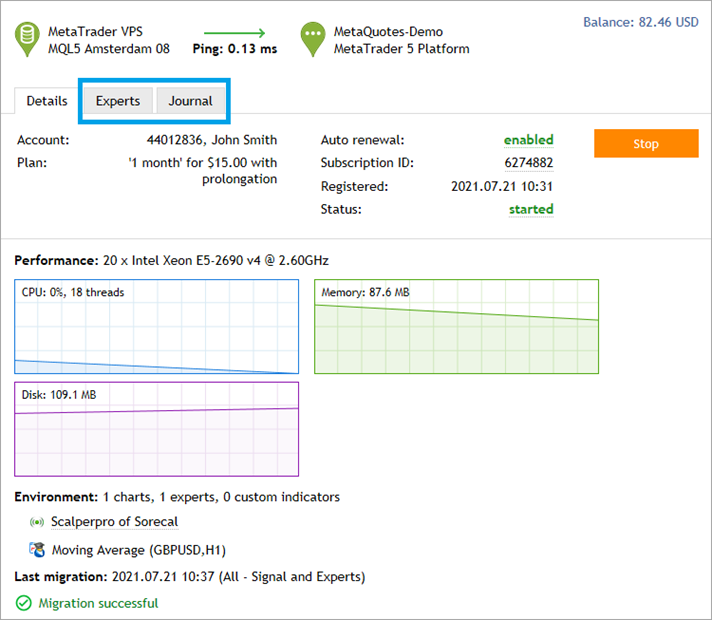
Task: Click the MQL5 Amsterdam 08 server name
Action: (x=109, y=49)
